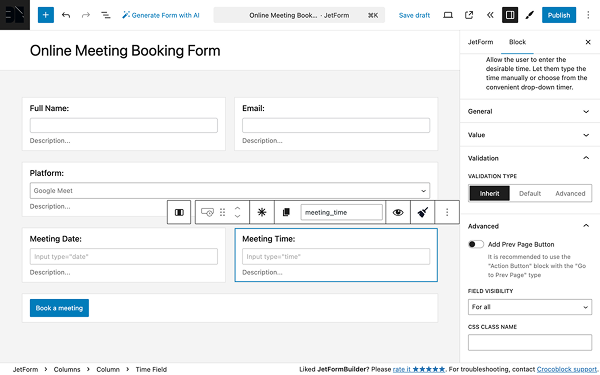Switch to the JetForm tab
This screenshot has width=600, height=375.
point(480,42)
